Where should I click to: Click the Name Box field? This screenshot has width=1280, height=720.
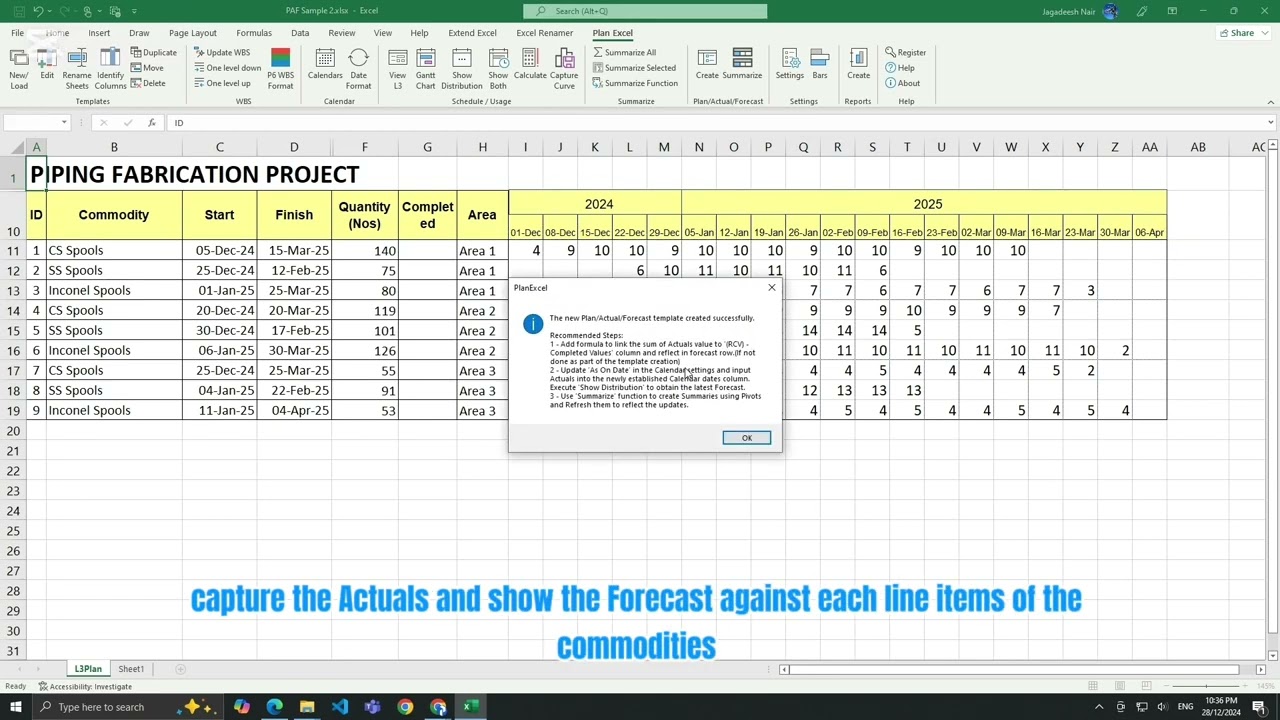[32, 122]
